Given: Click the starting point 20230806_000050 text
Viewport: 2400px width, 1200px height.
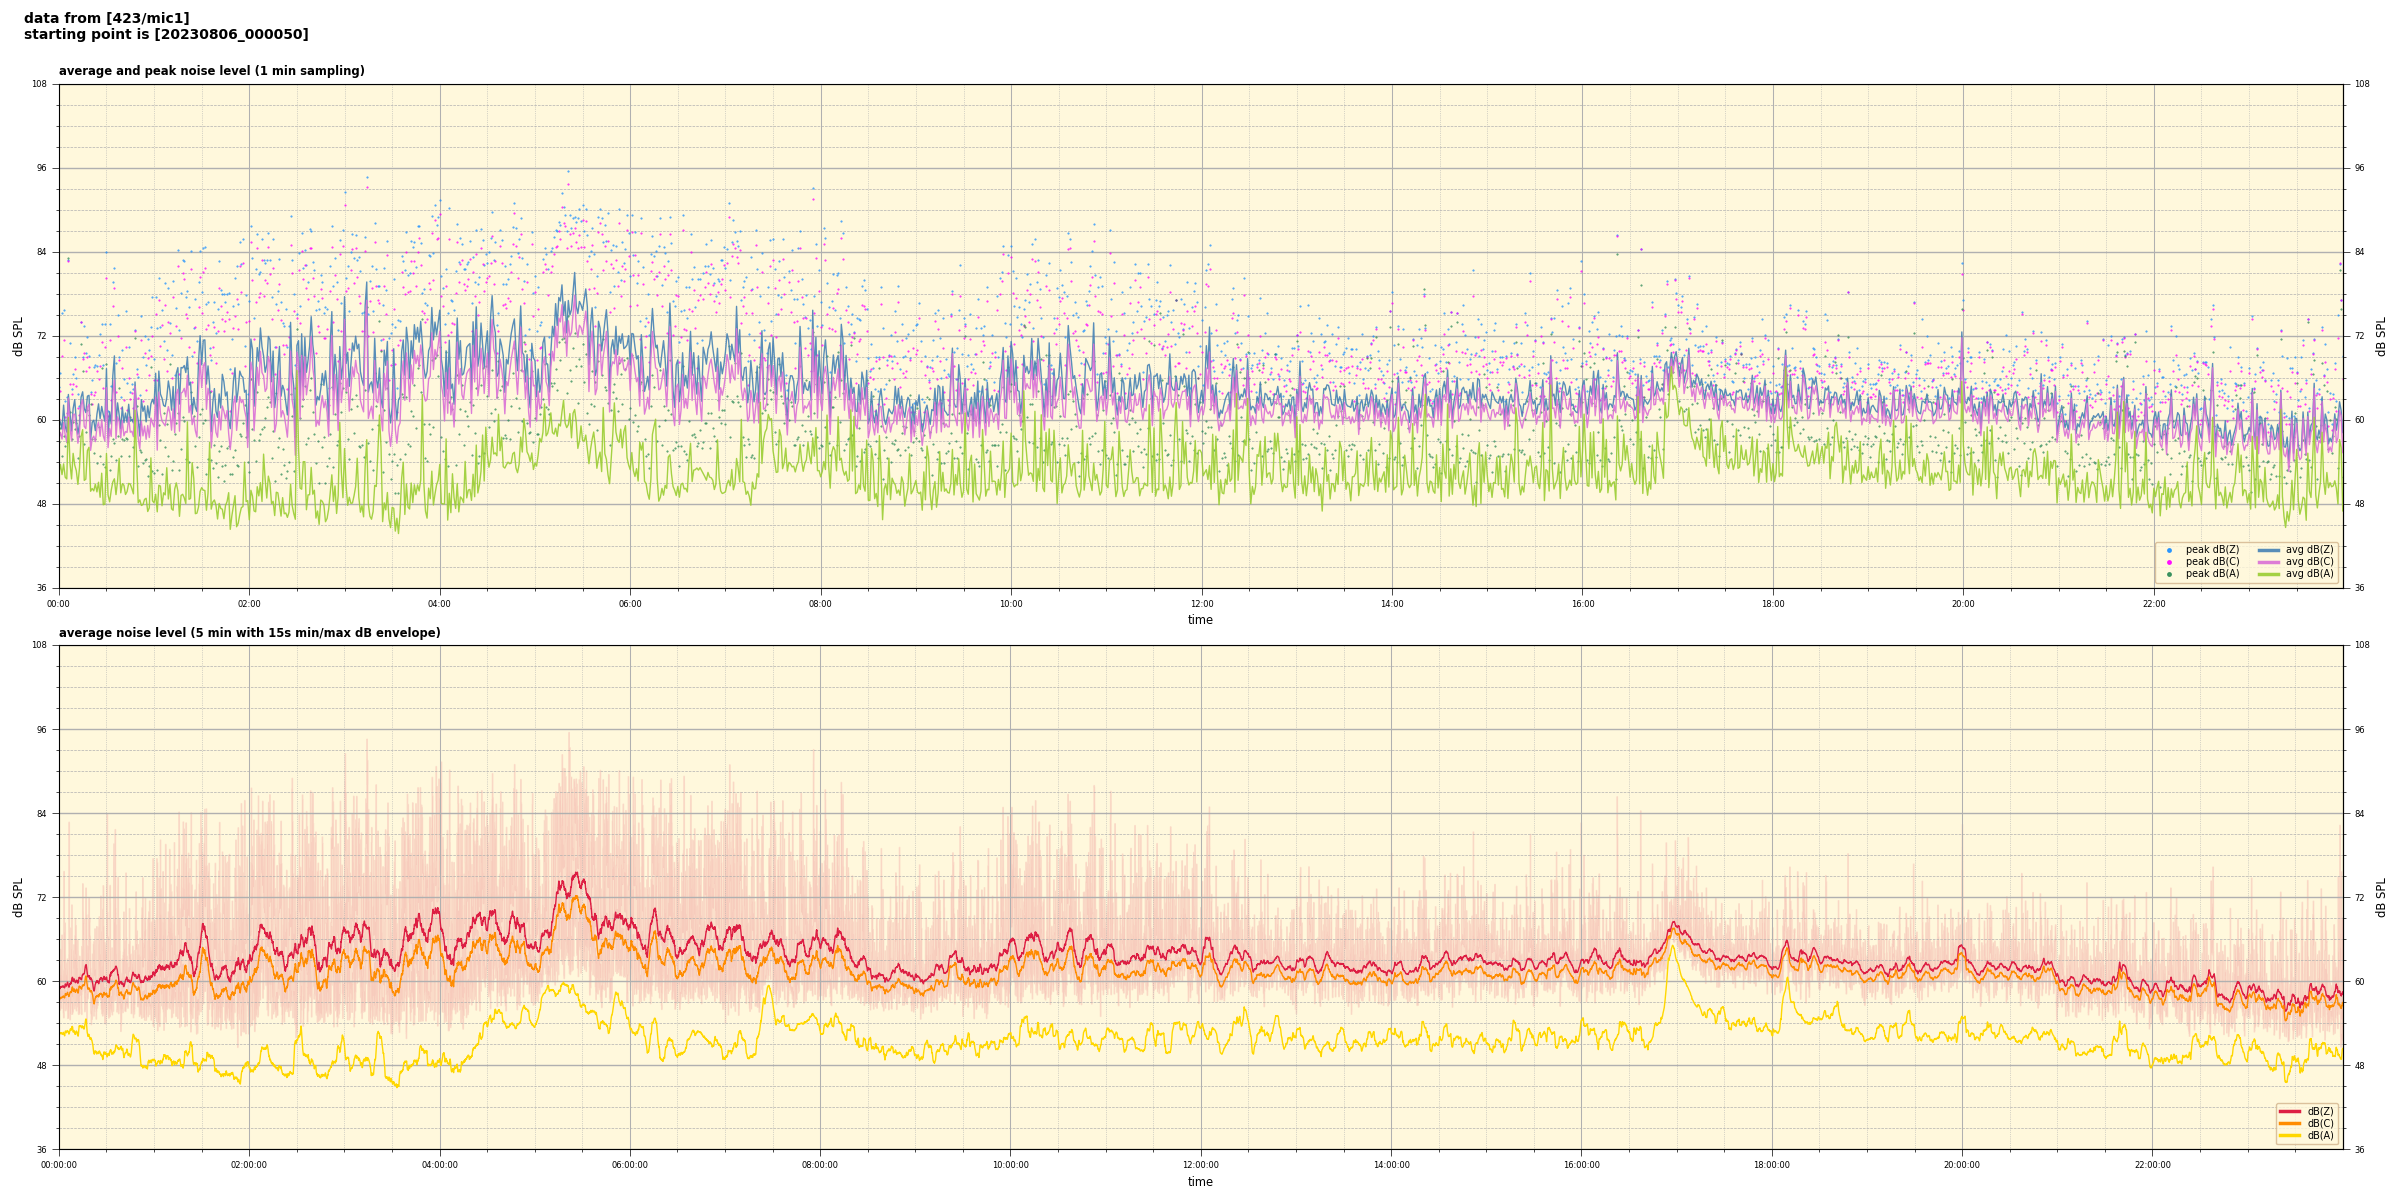Looking at the screenshot, I should pyautogui.click(x=166, y=35).
